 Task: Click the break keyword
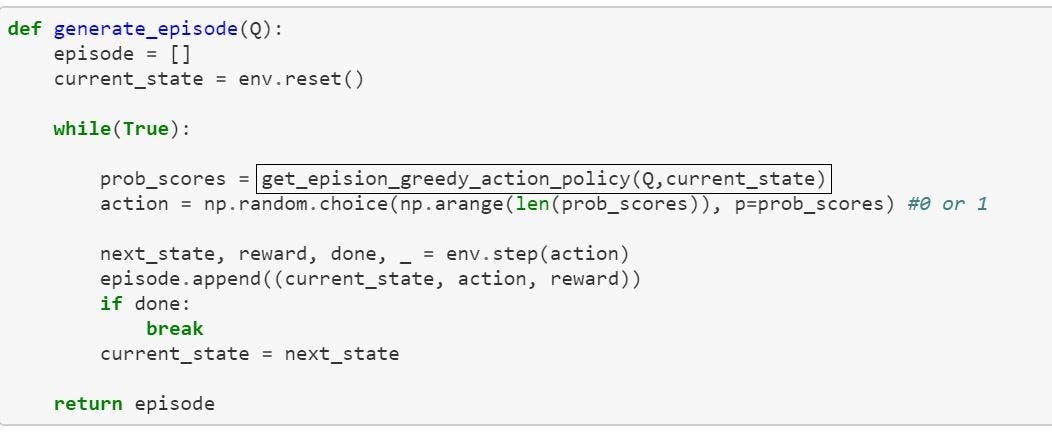click(174, 329)
